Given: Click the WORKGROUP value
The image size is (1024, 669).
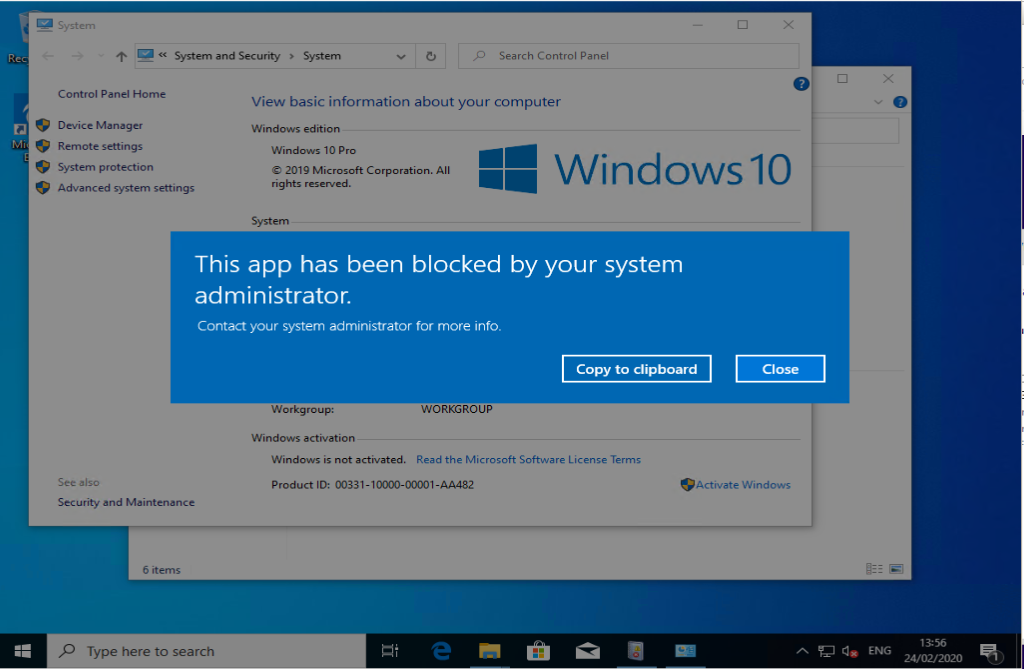Looking at the screenshot, I should pos(456,409).
